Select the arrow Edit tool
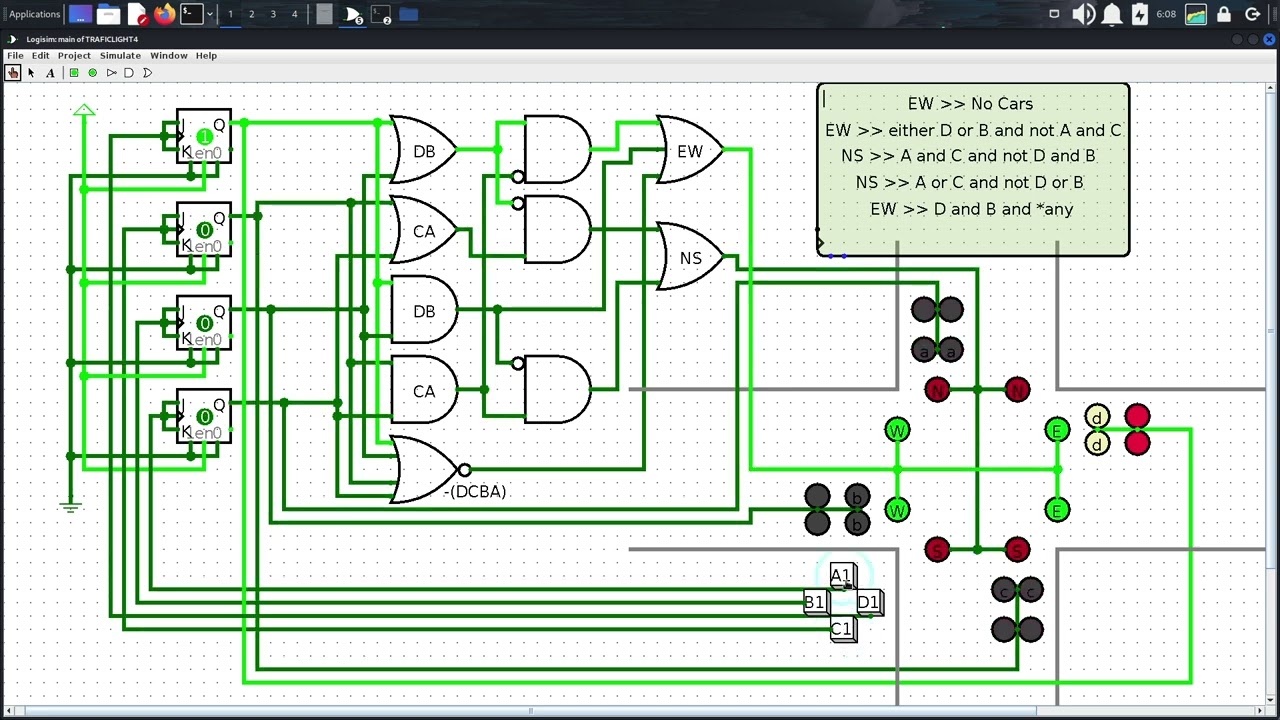This screenshot has width=1280, height=720. [x=31, y=72]
